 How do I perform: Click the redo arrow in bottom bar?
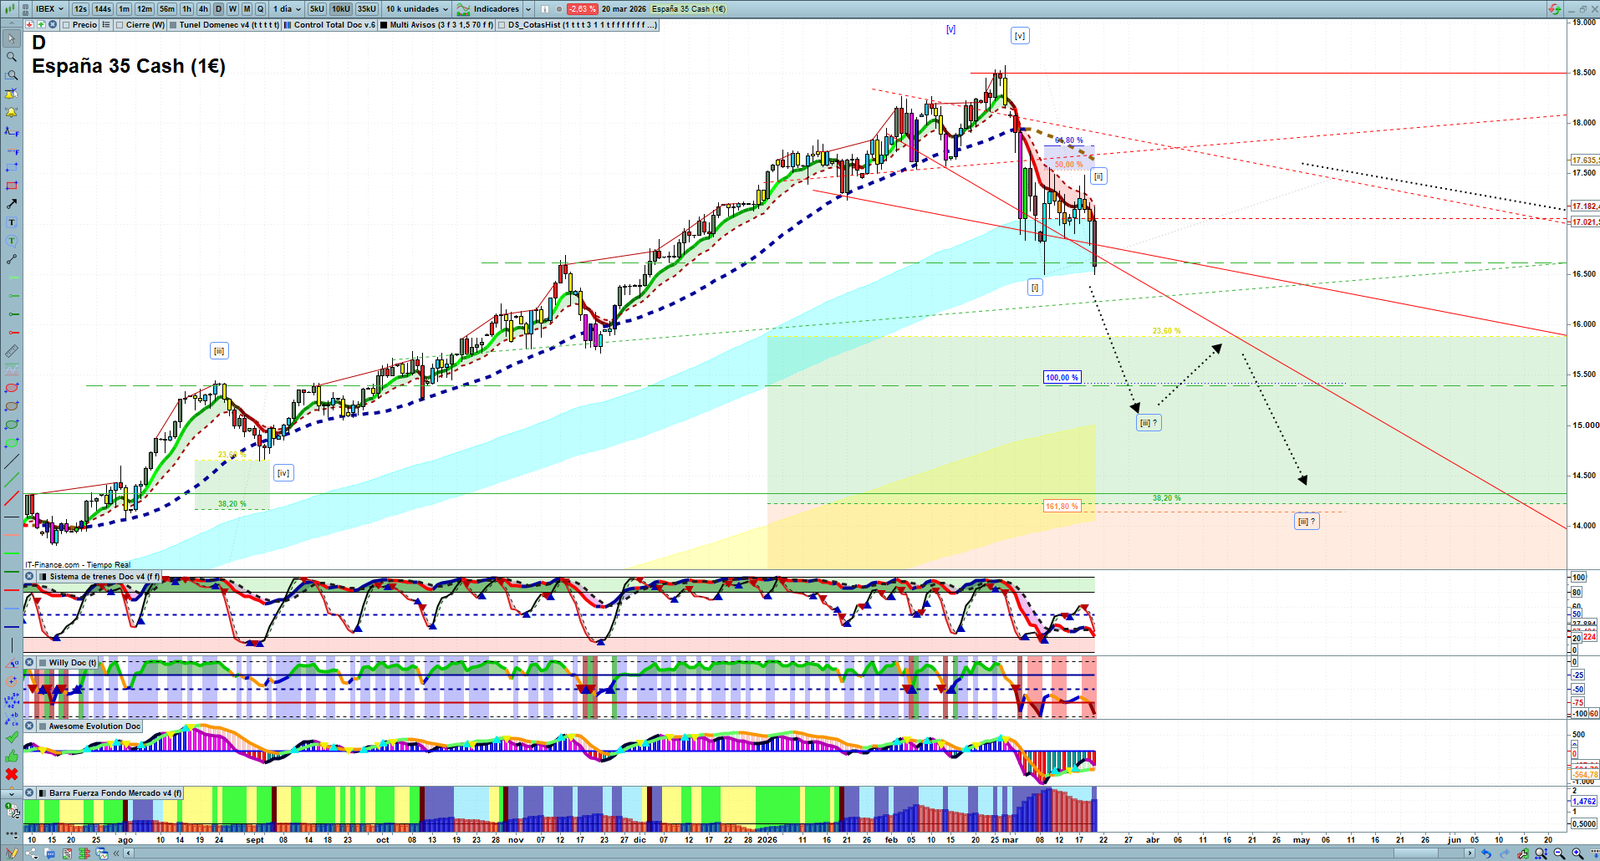(x=1505, y=853)
